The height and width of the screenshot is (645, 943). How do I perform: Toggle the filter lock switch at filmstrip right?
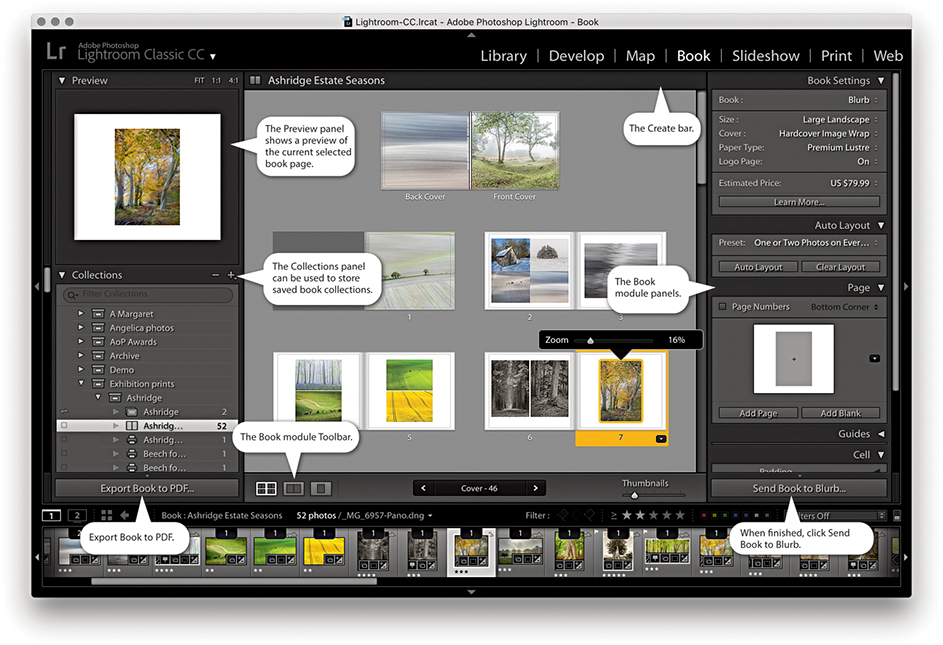pos(897,516)
